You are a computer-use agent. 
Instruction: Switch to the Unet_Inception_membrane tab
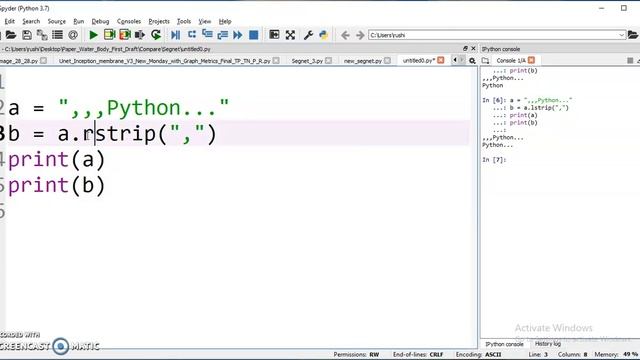pos(164,60)
